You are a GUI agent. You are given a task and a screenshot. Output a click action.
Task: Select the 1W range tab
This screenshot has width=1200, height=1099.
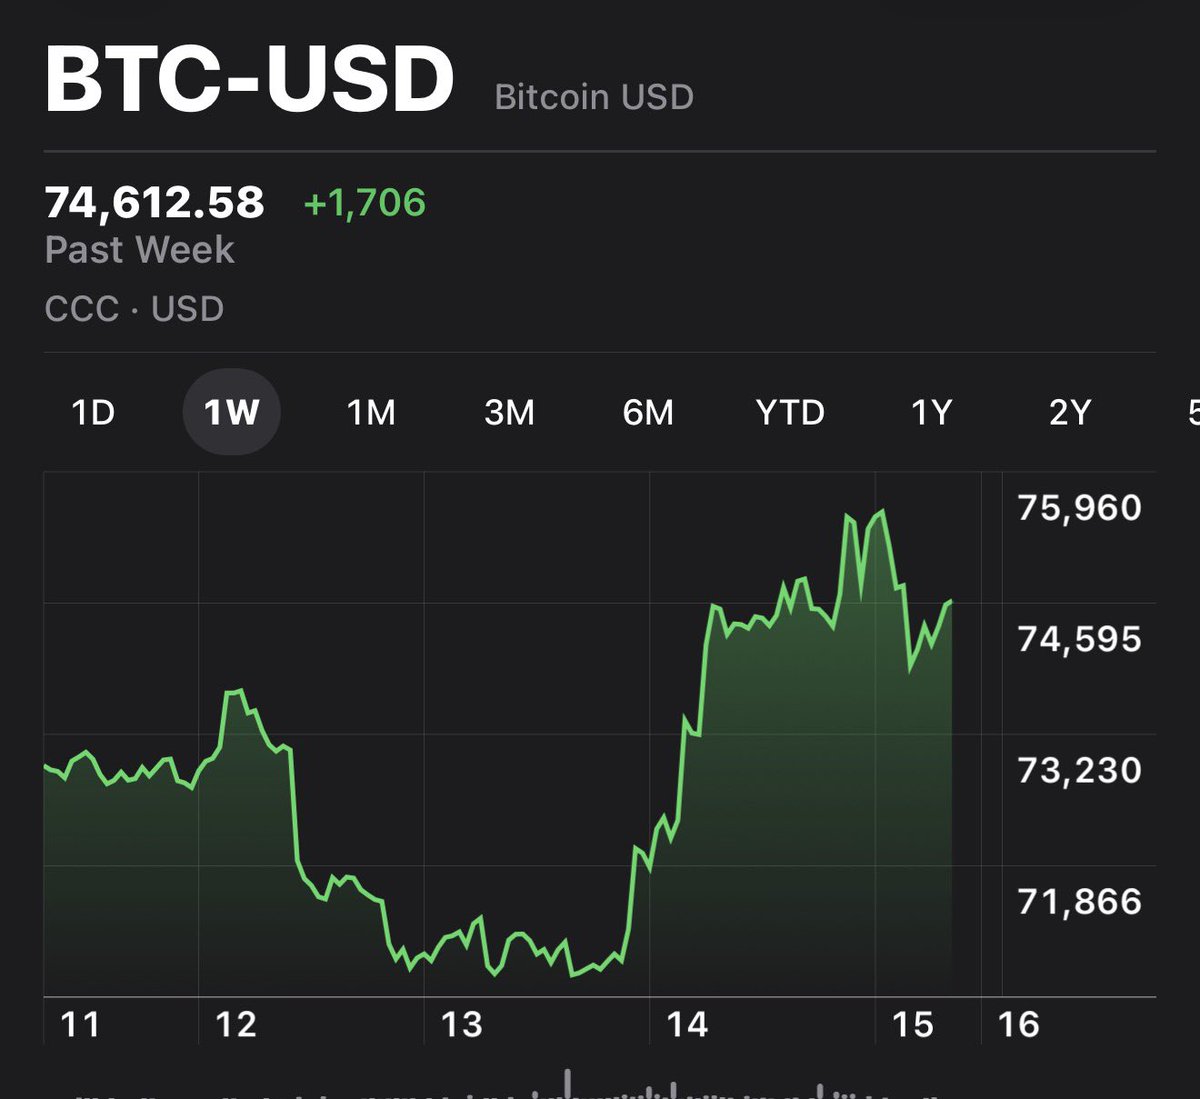231,412
